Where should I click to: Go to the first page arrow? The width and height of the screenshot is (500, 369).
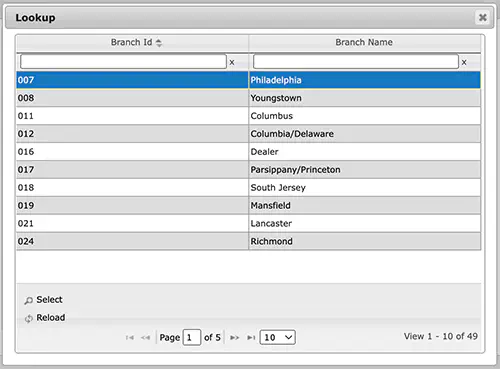click(x=130, y=338)
